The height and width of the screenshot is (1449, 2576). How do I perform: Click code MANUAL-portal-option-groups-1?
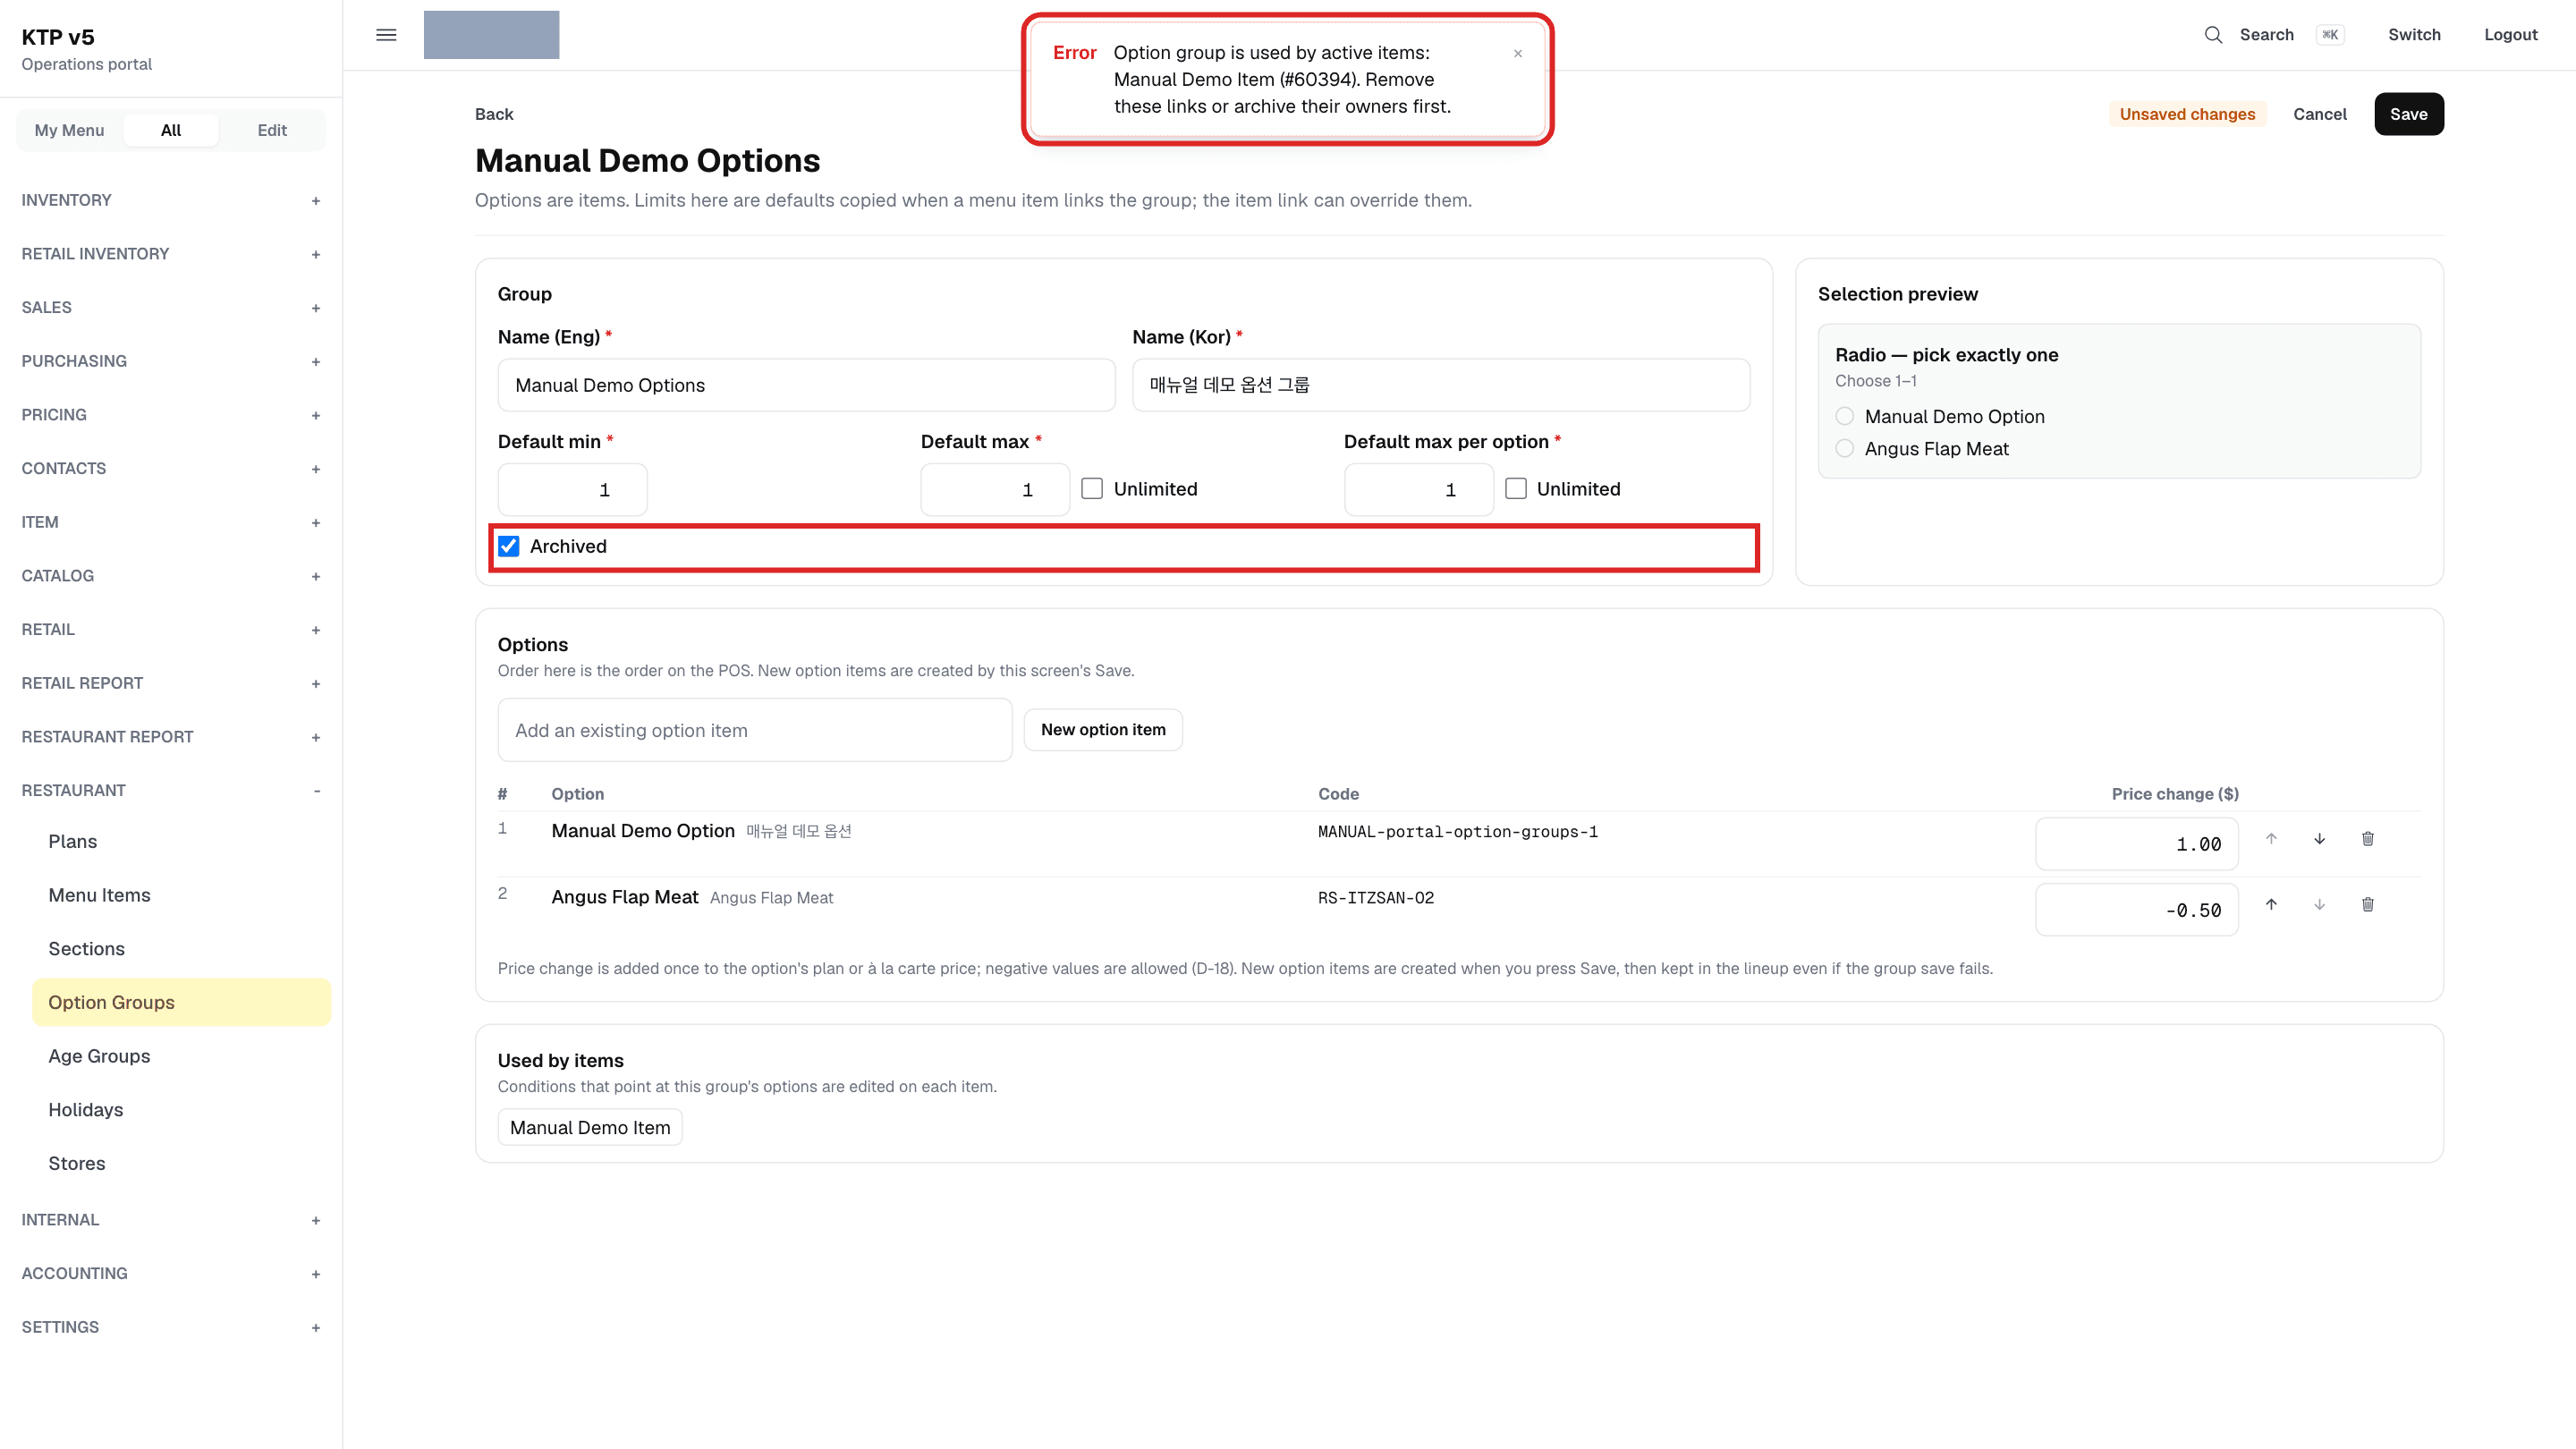point(1457,832)
